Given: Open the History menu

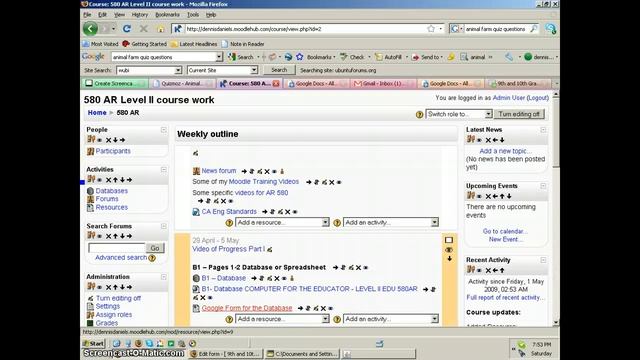Looking at the screenshot, I should point(140,15).
